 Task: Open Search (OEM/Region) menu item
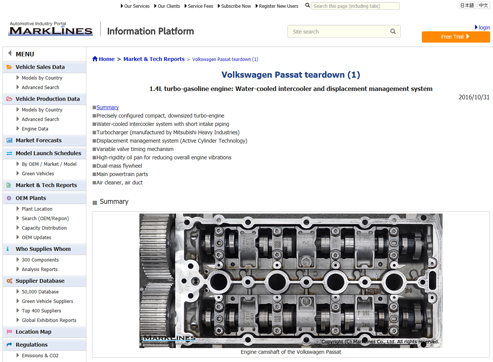45,219
